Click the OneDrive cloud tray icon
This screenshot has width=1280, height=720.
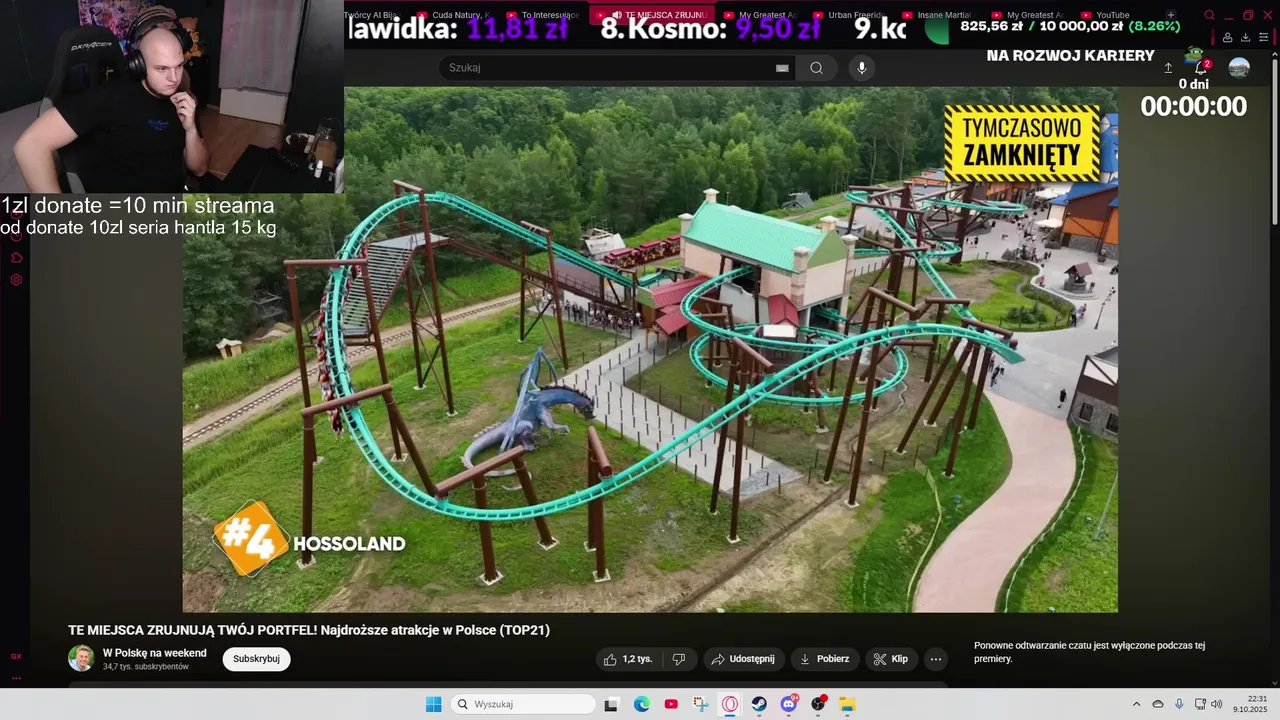pyautogui.click(x=1158, y=704)
